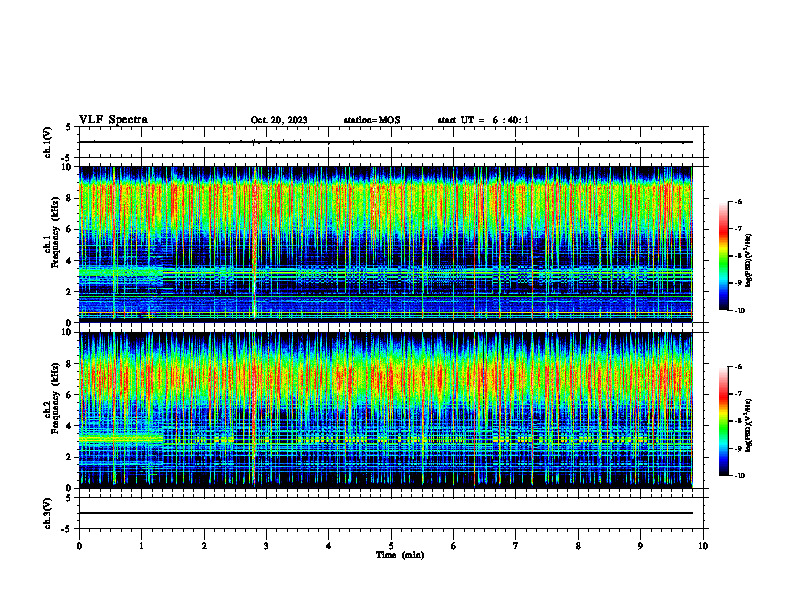Click time axis tick label "6"
Image resolution: width=792 pixels, height=612 pixels.
[x=454, y=546]
